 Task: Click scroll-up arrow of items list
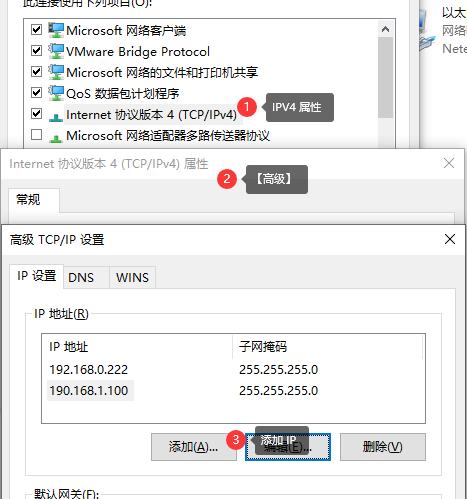click(386, 29)
